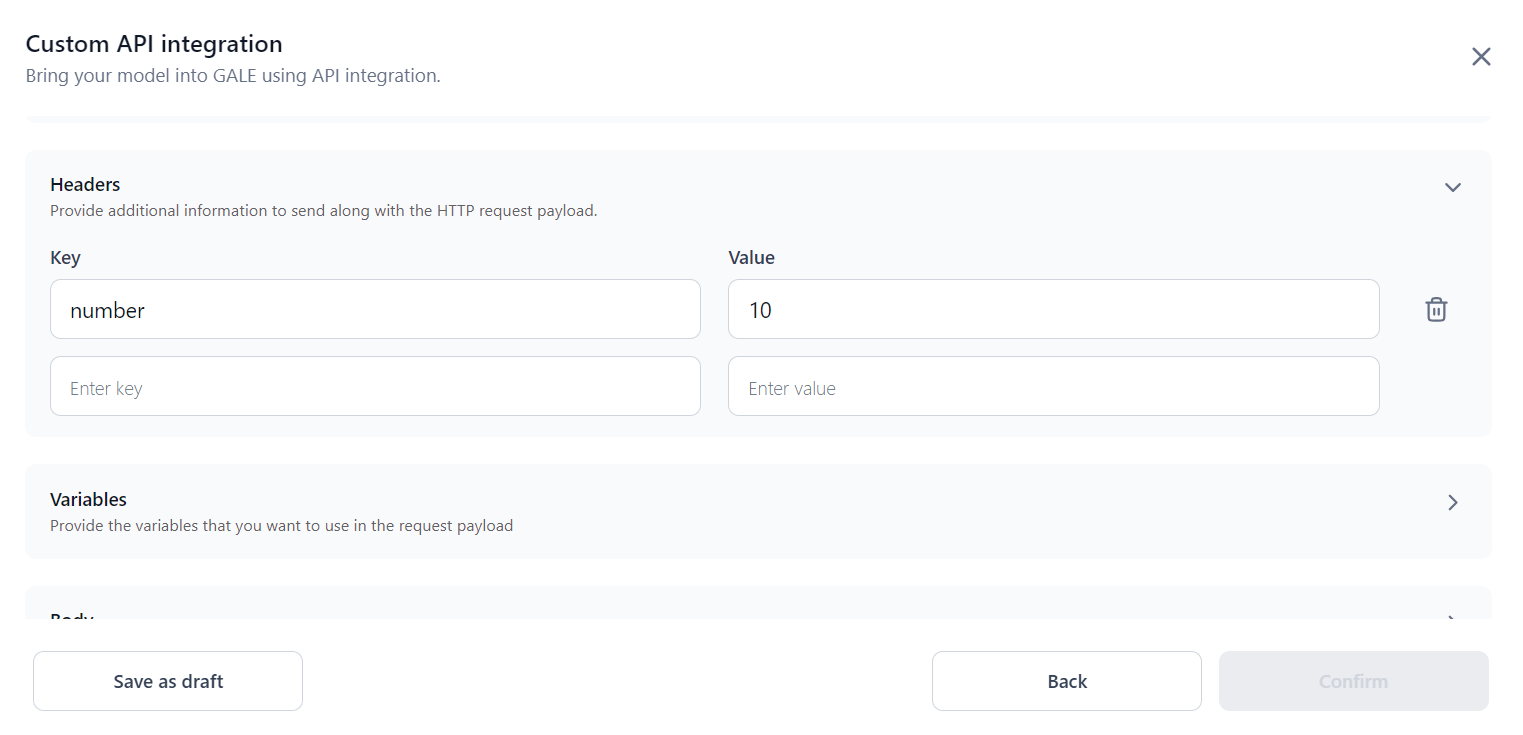
Task: Focus the empty 'Enter key' field
Action: pyautogui.click(x=375, y=387)
